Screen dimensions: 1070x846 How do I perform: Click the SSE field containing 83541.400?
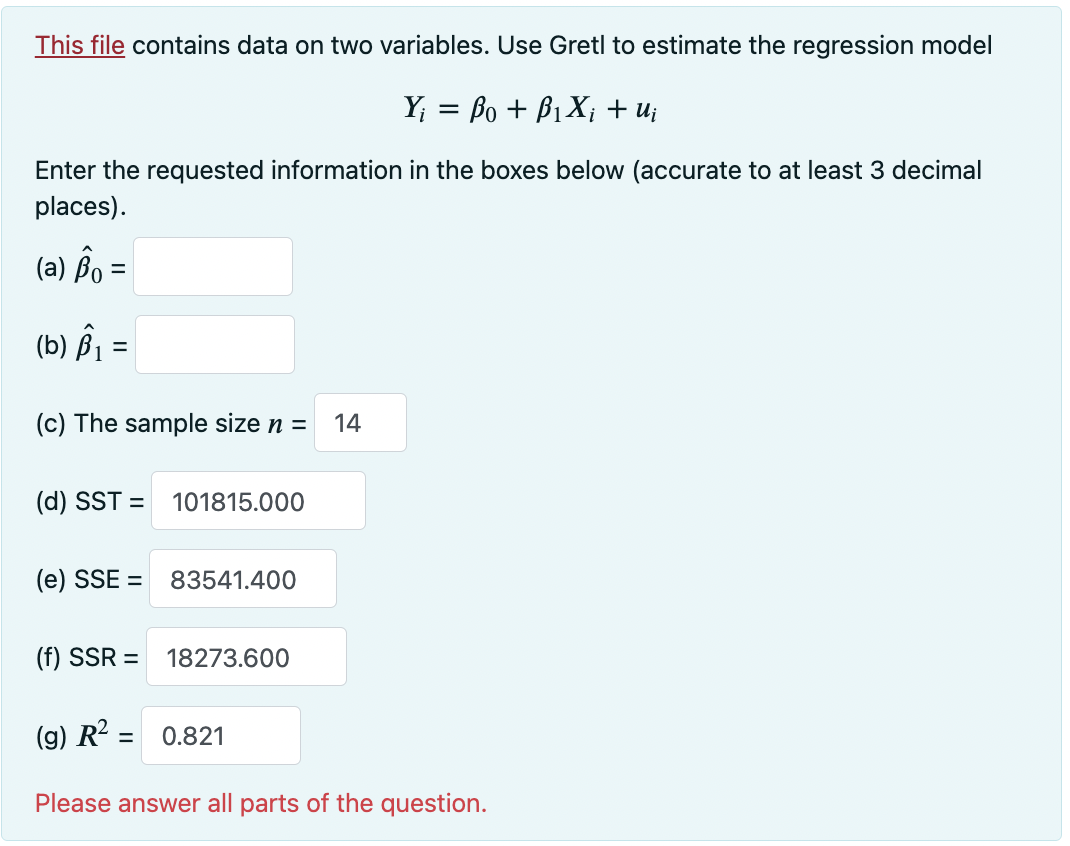(243, 579)
